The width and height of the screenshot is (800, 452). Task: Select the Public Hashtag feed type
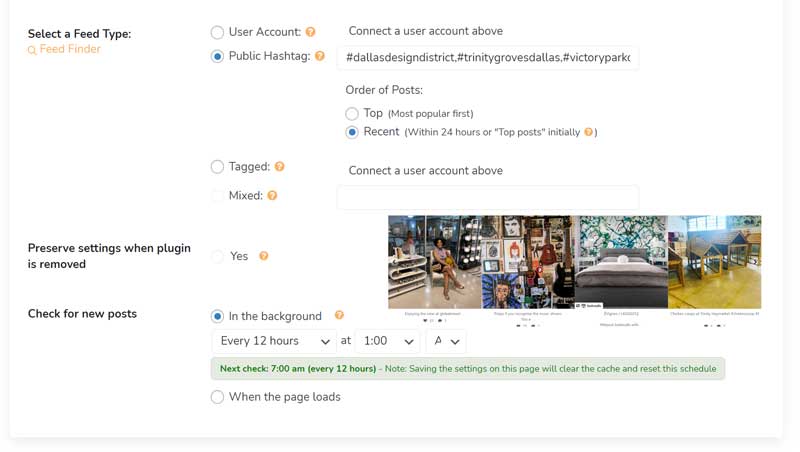217,56
